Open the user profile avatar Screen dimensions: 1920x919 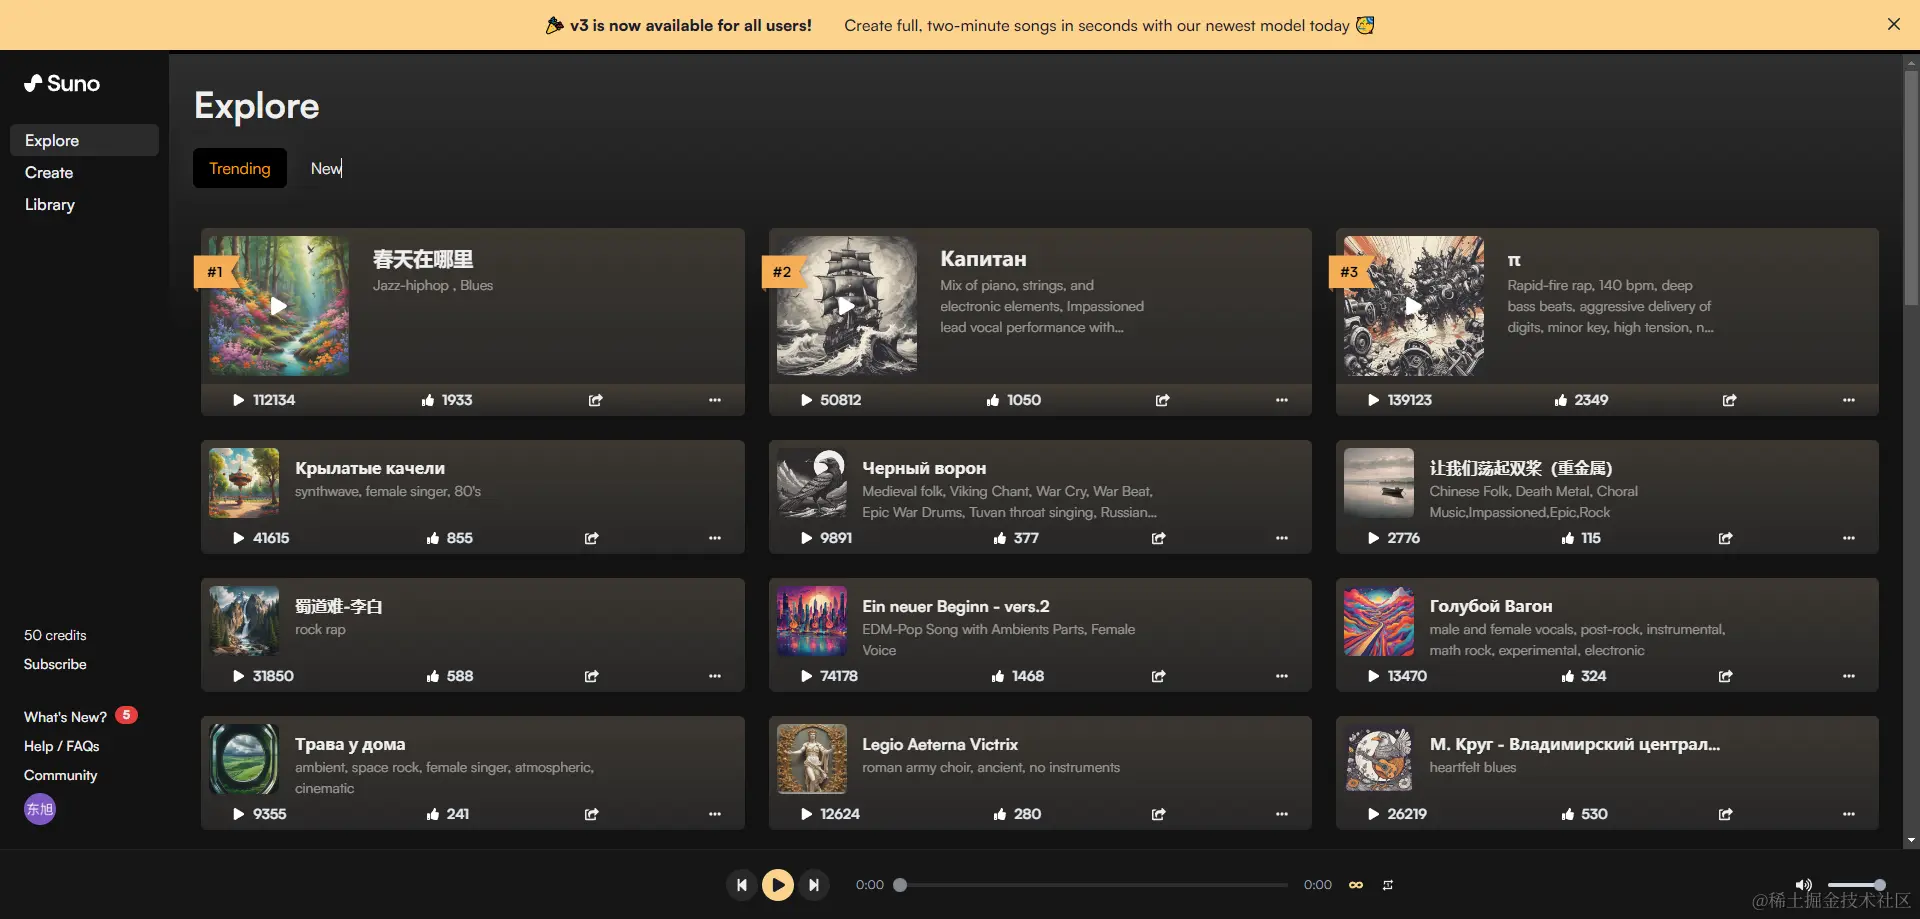40,809
